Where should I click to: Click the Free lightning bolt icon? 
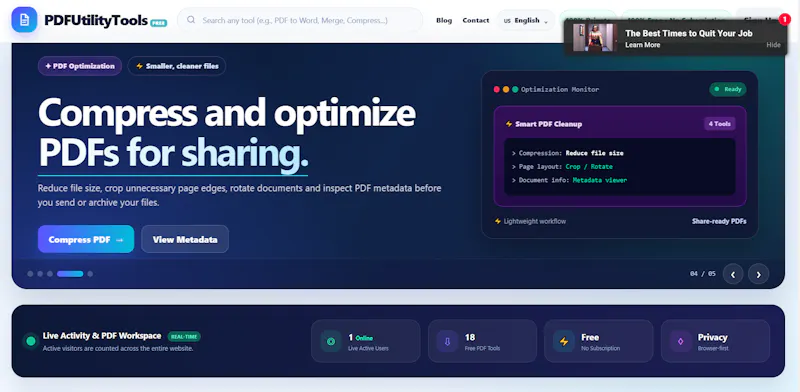click(564, 341)
